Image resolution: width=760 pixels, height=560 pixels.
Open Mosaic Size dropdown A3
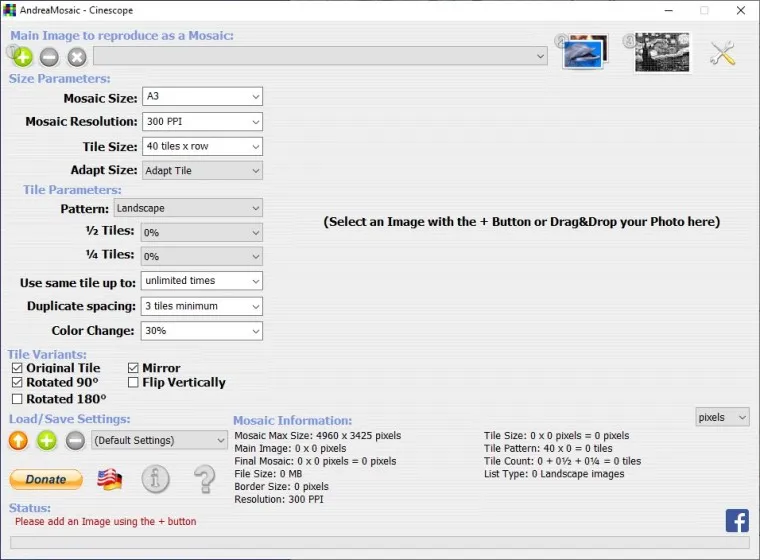point(203,96)
